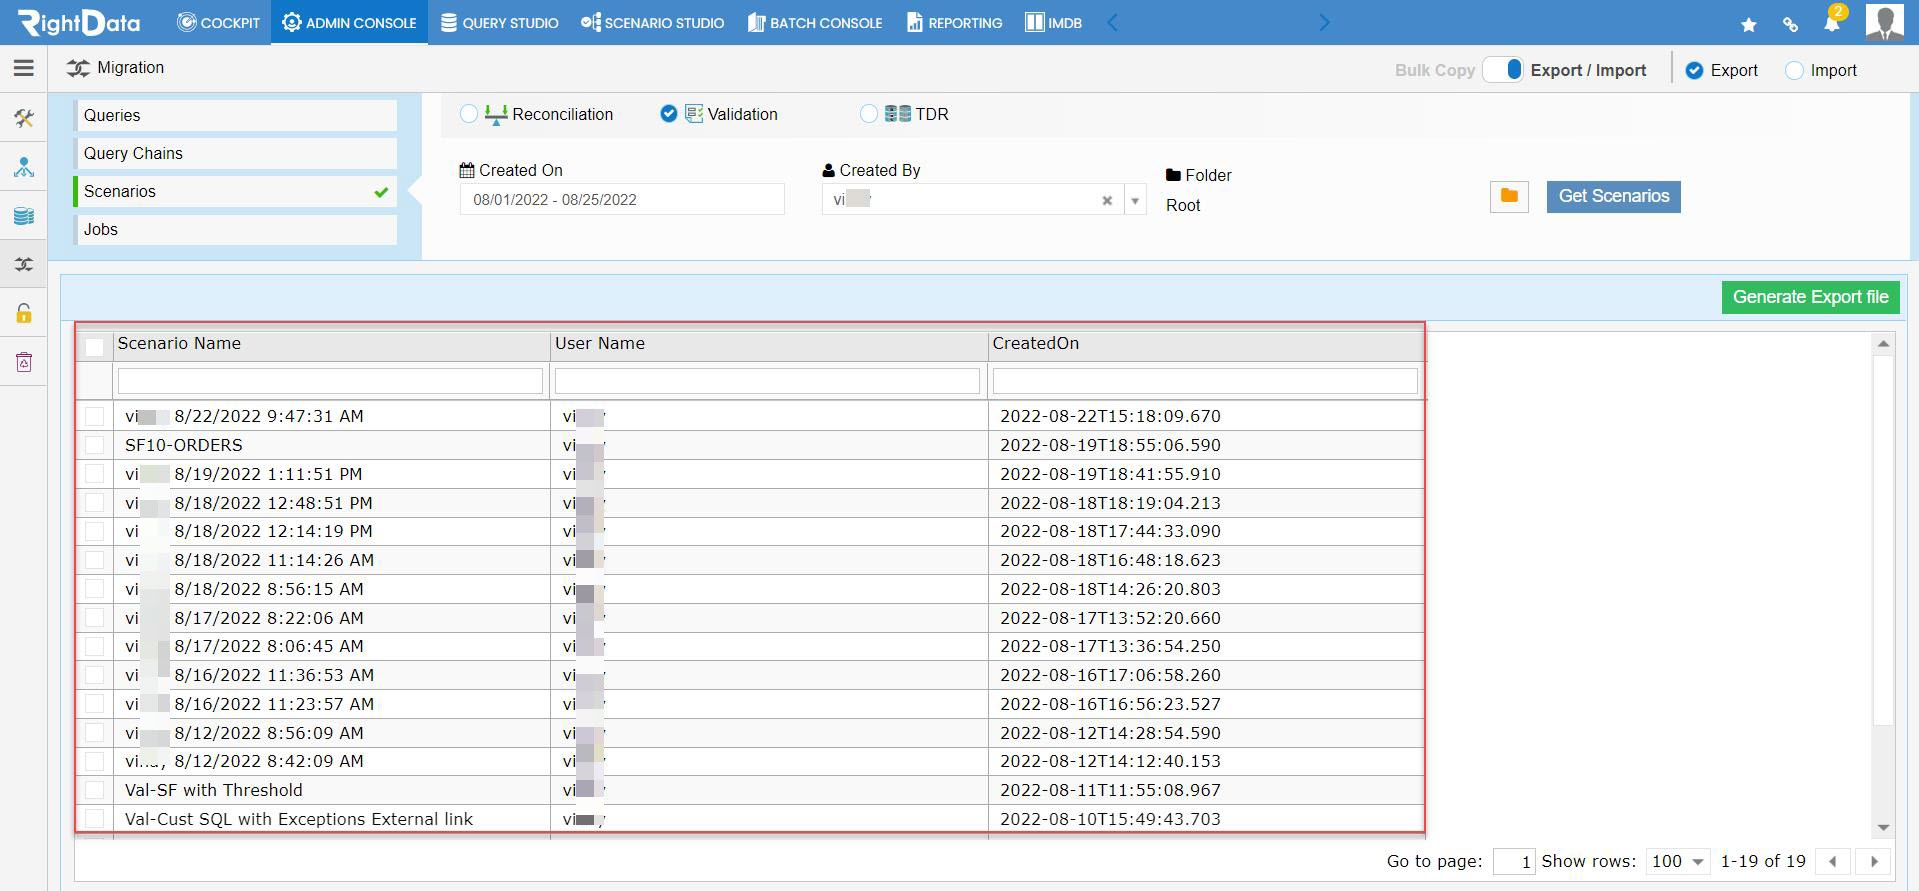This screenshot has height=891, width=1919.
Task: Open the notifications bell icon
Action: tap(1833, 21)
